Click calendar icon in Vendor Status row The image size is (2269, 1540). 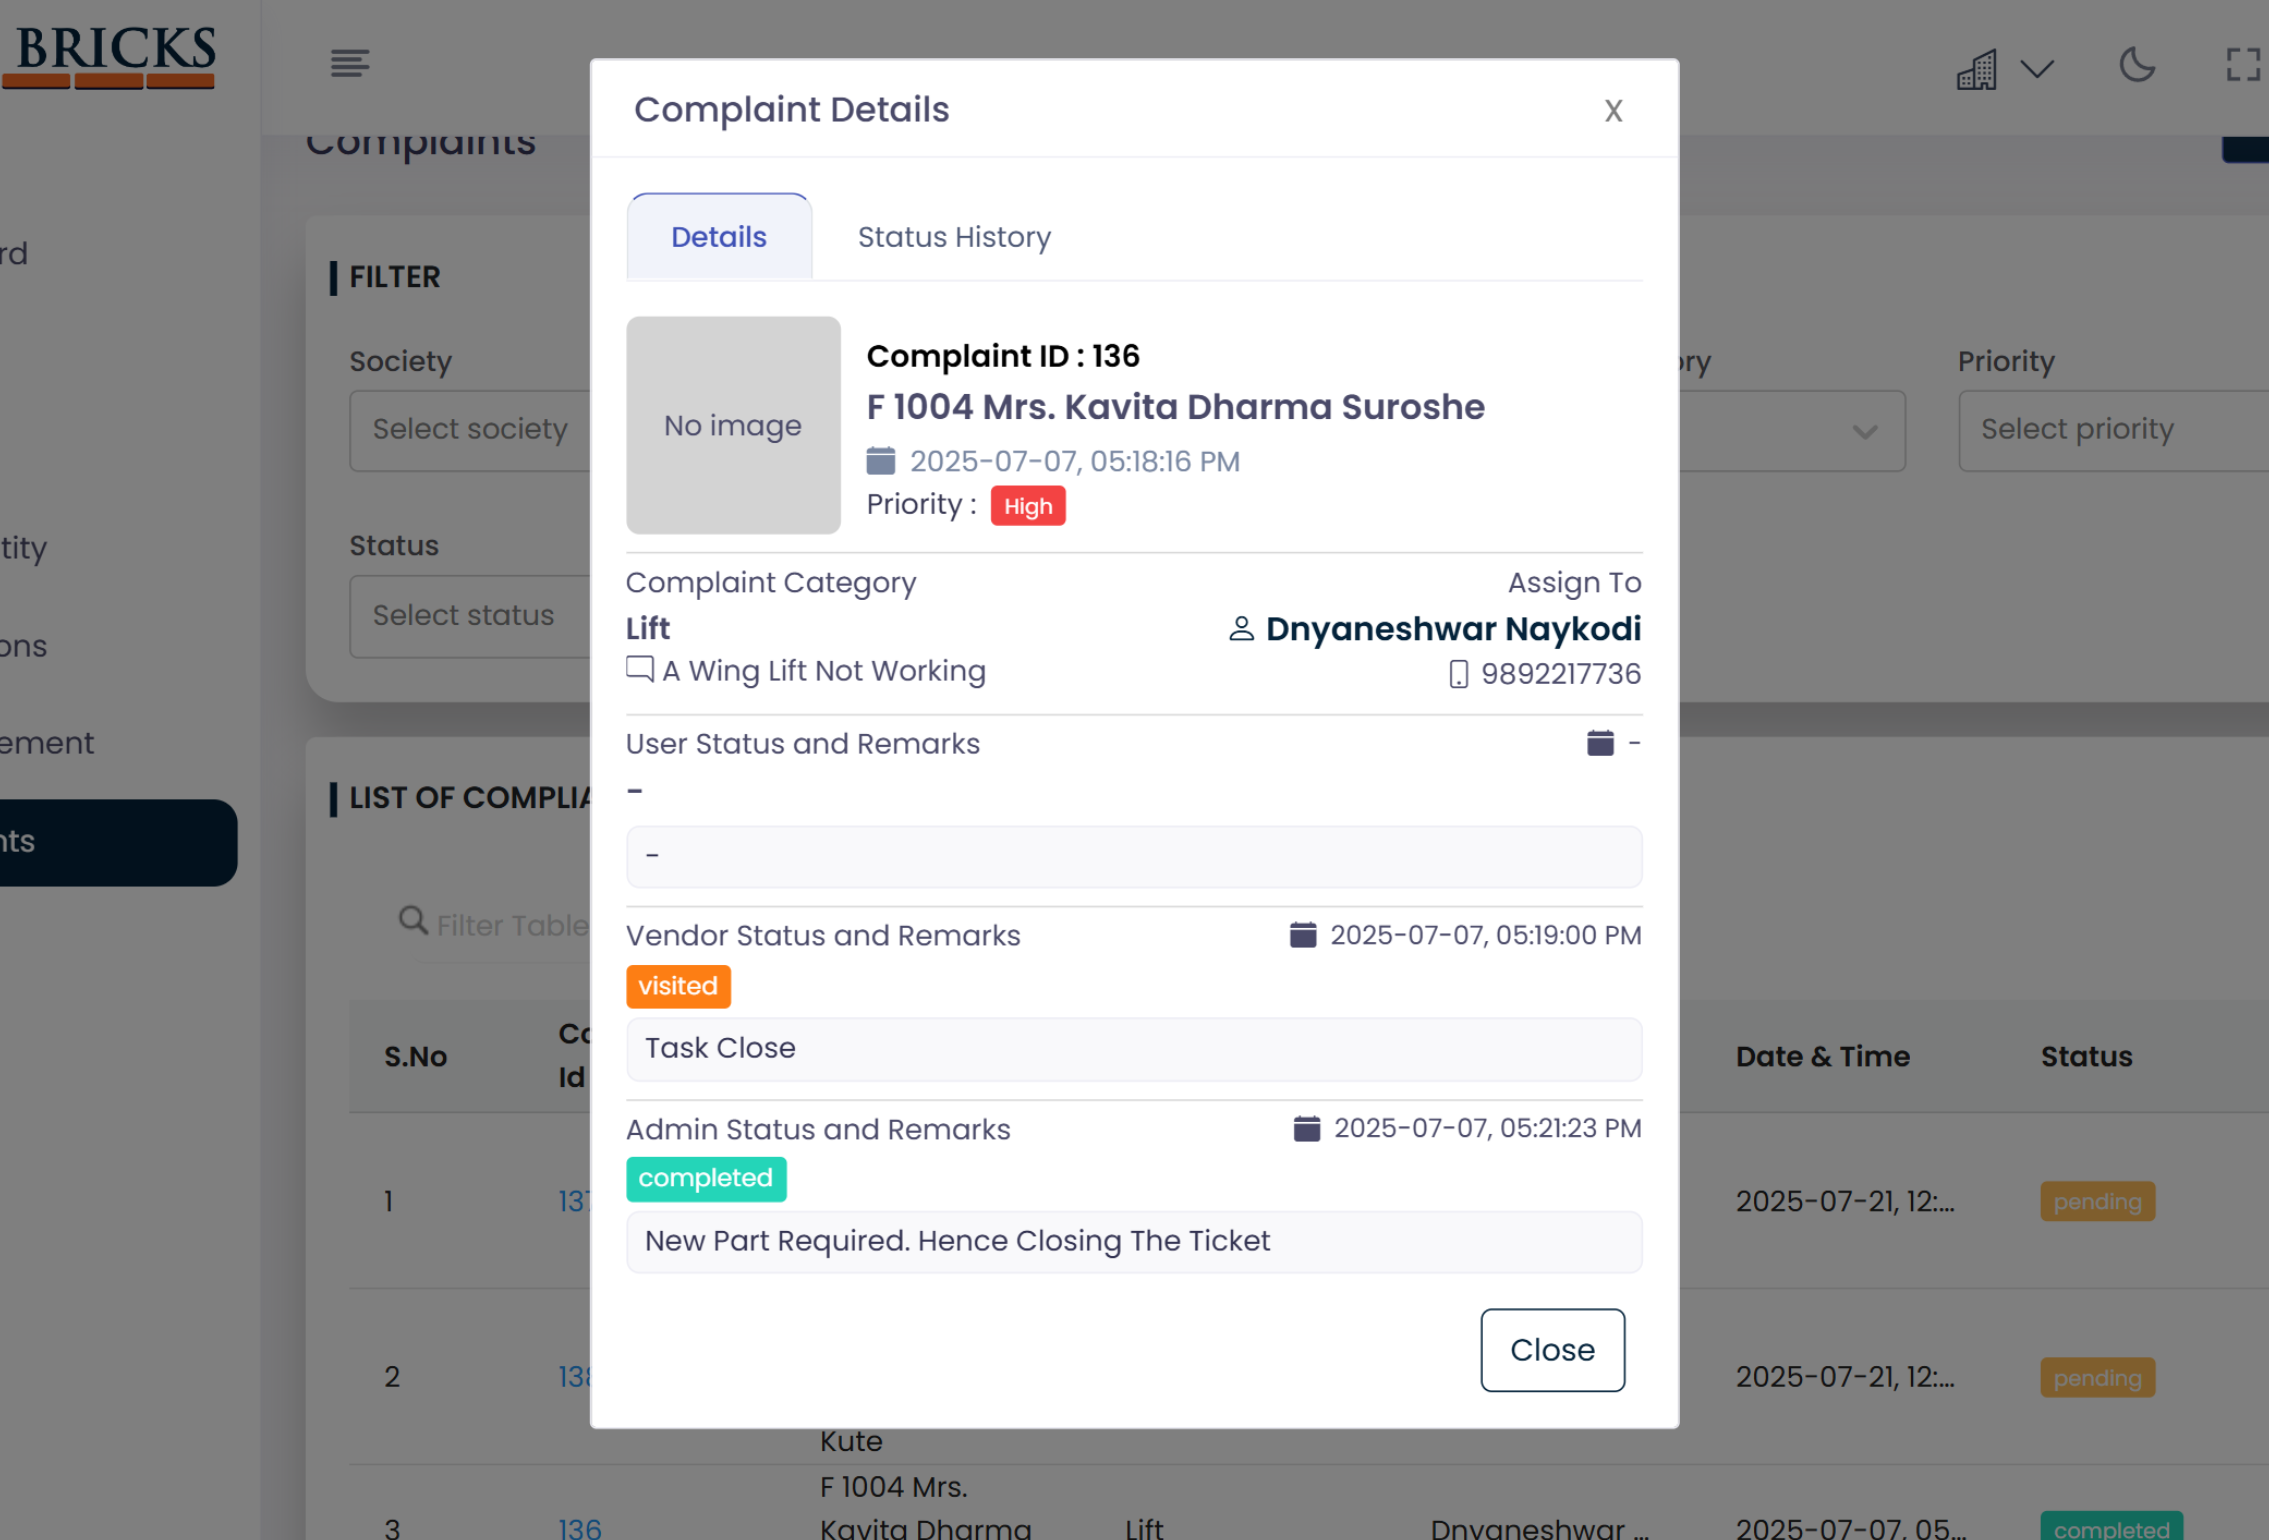click(x=1303, y=935)
